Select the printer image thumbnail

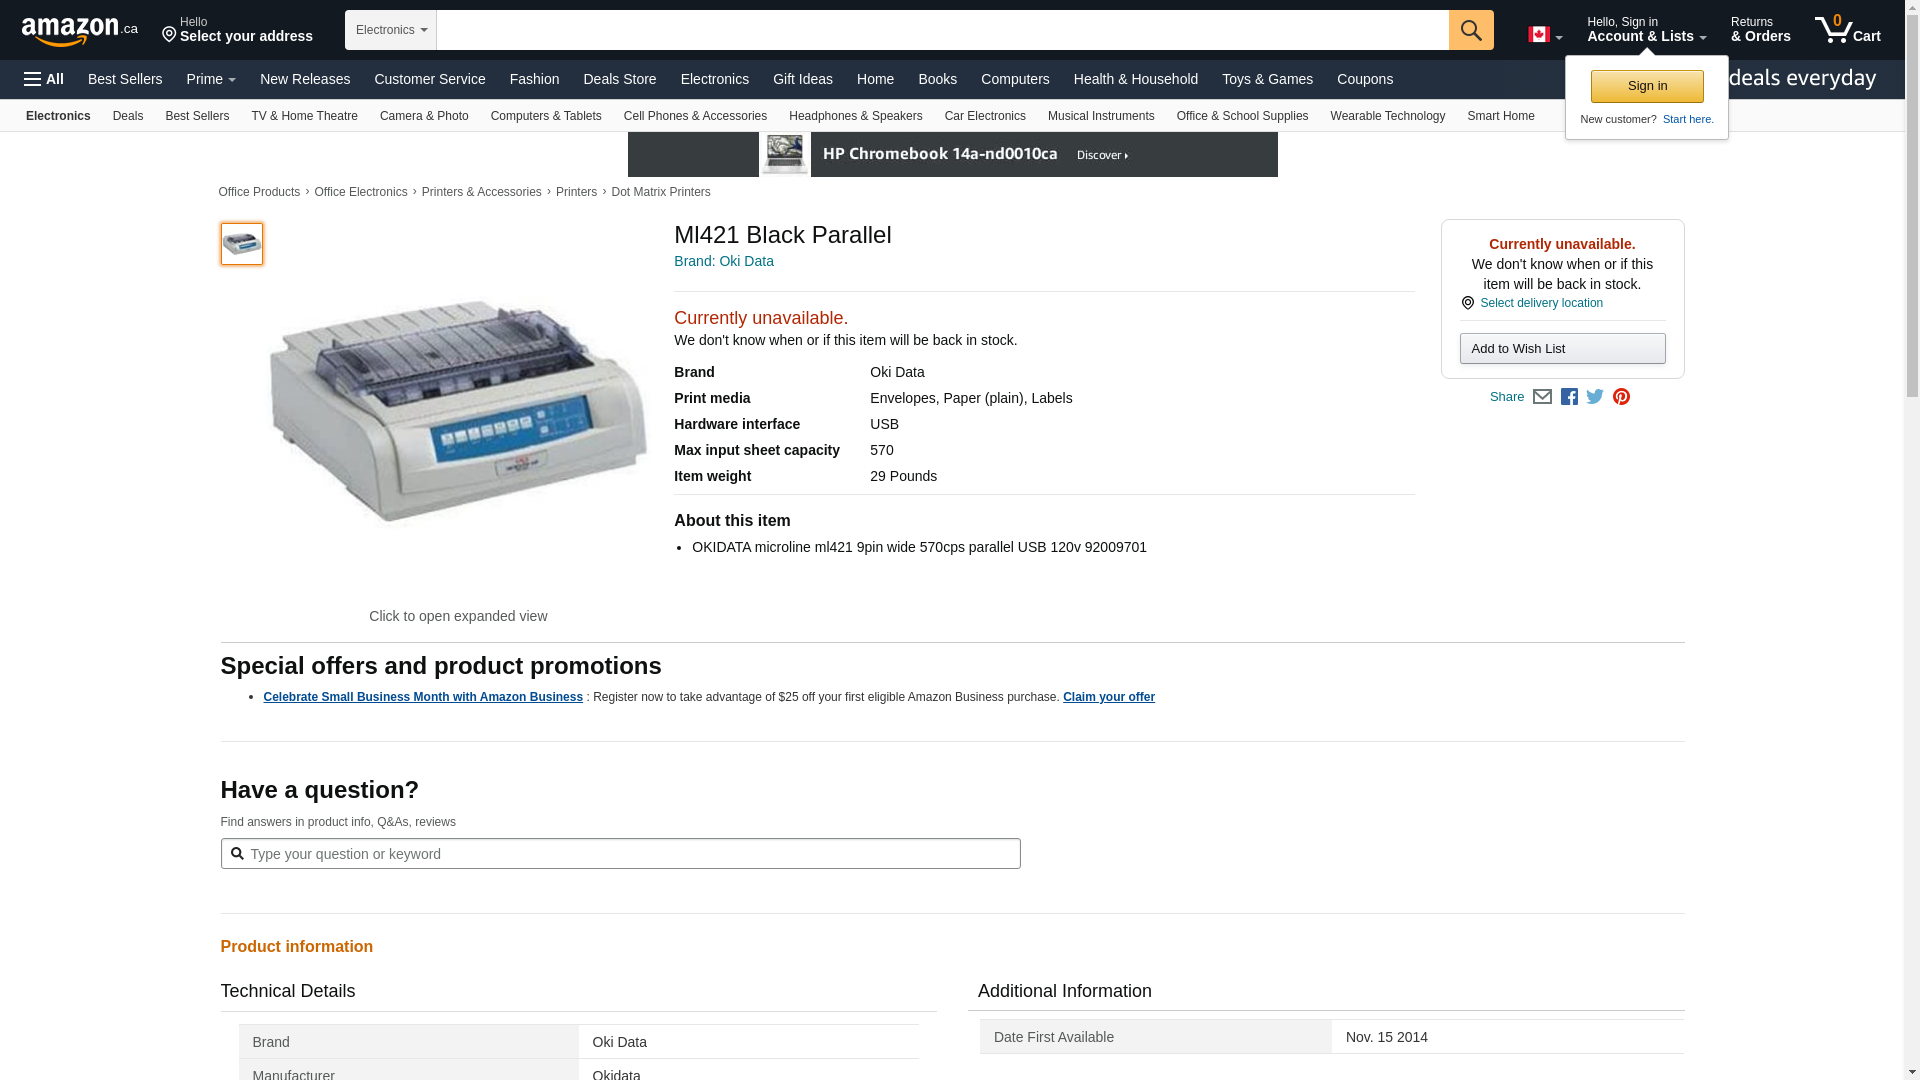[242, 244]
